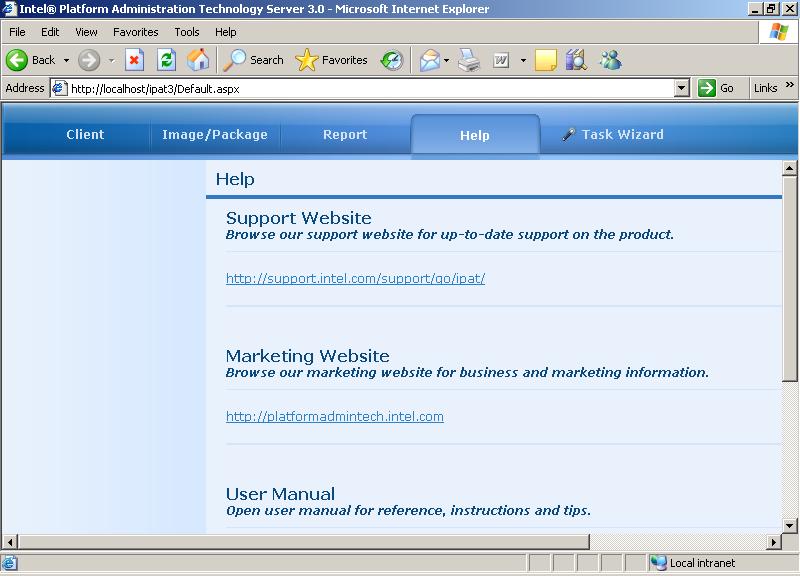The width and height of the screenshot is (800, 576).
Task: Click the horizontal scrollbar thumb
Action: (304, 542)
